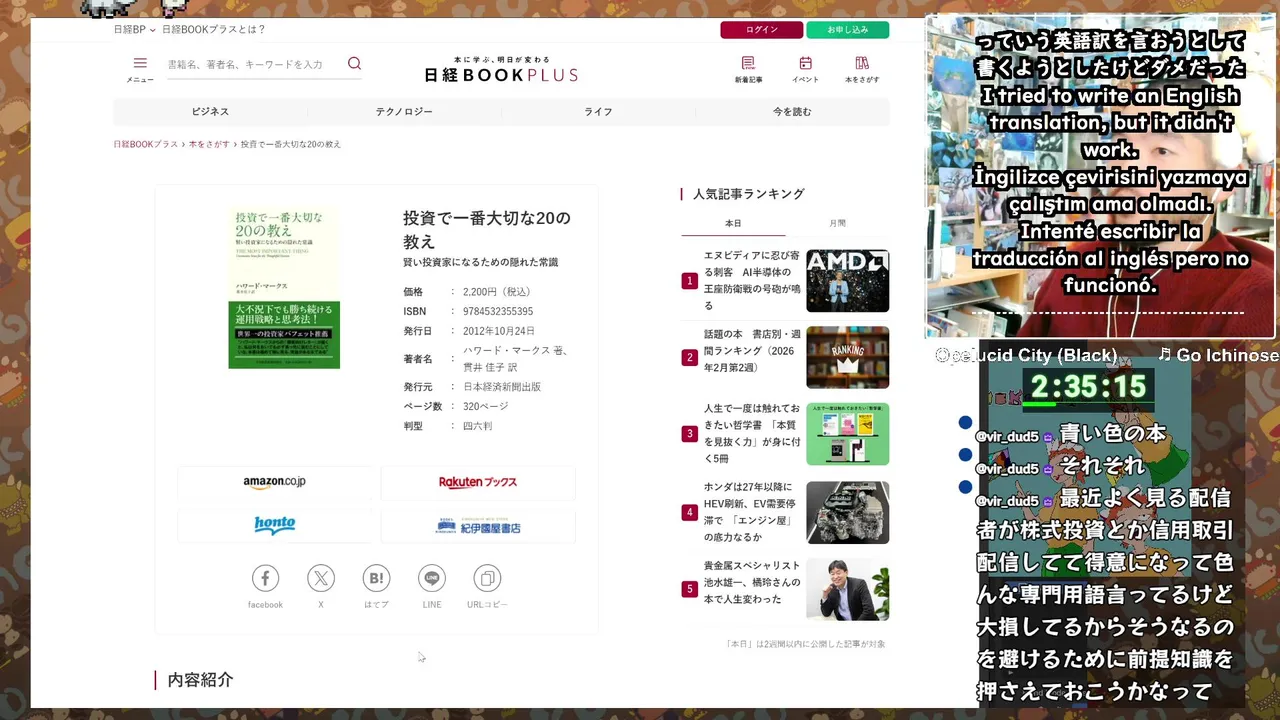1280x720 pixels.
Task: Open ranking article about エヌビディア
Action: tap(752, 280)
